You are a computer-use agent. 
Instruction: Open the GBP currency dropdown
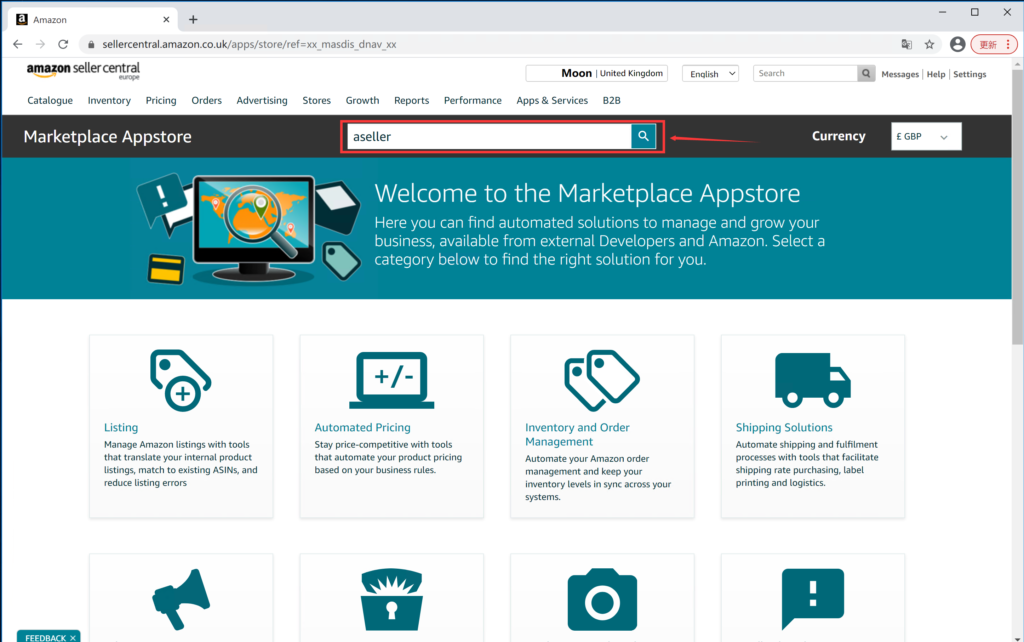tap(926, 136)
